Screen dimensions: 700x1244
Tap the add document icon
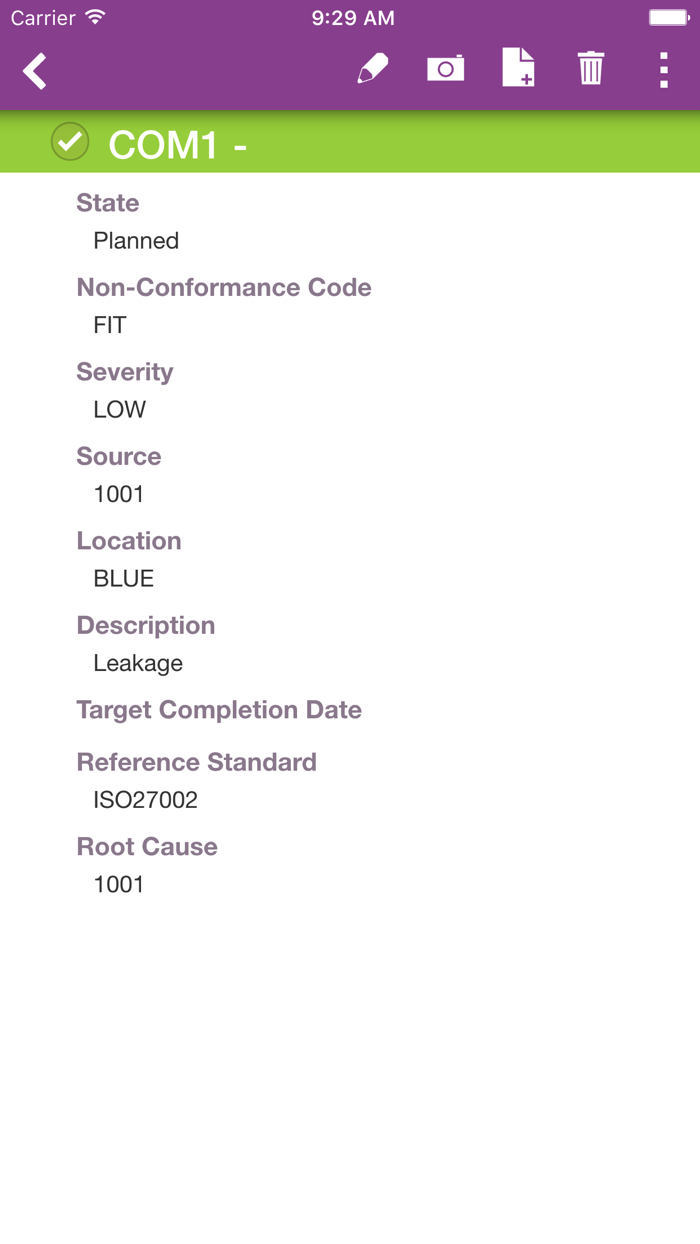[517, 69]
